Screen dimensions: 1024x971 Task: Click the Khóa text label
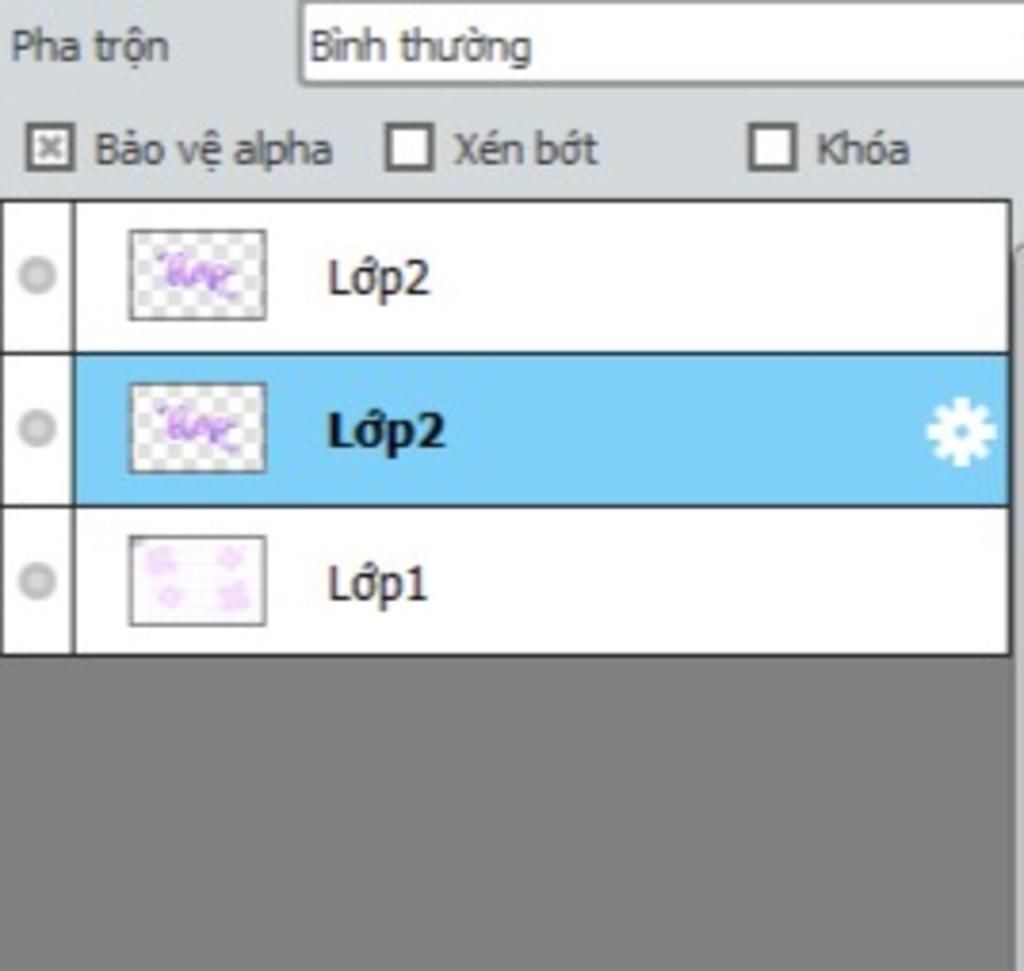click(x=863, y=148)
